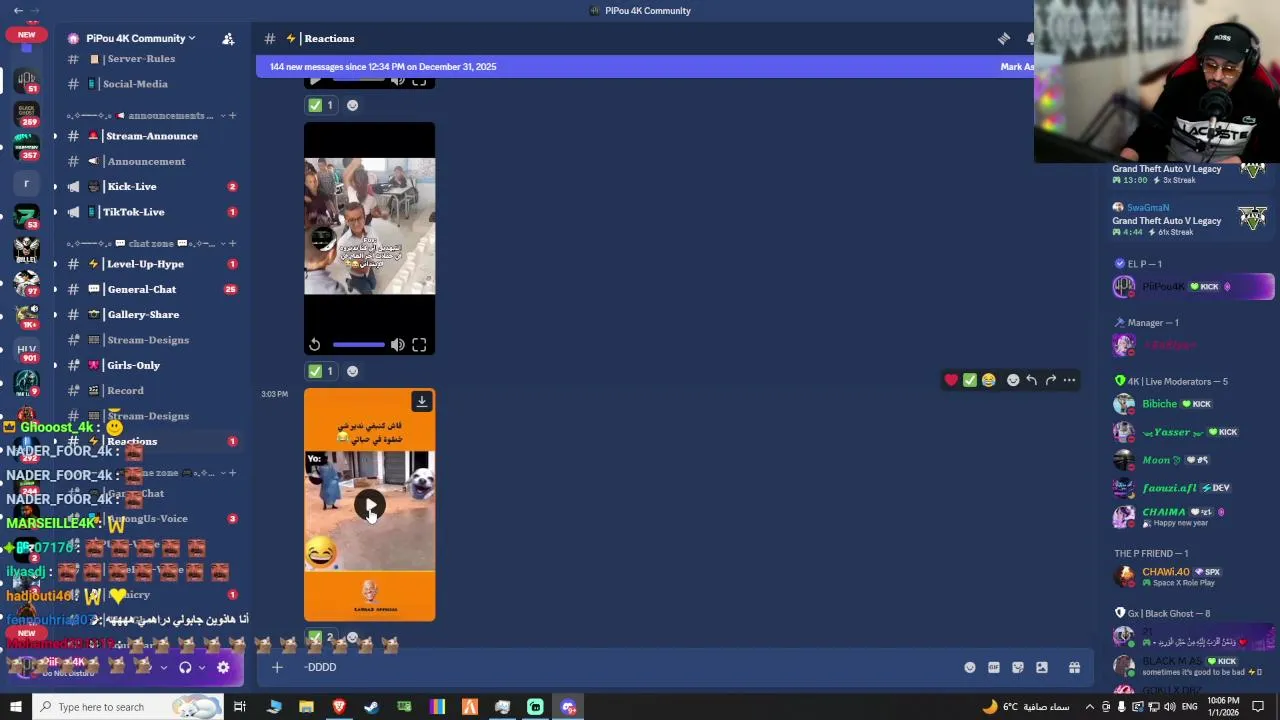Toggle mute speaker icon on classroom video

[x=398, y=345]
